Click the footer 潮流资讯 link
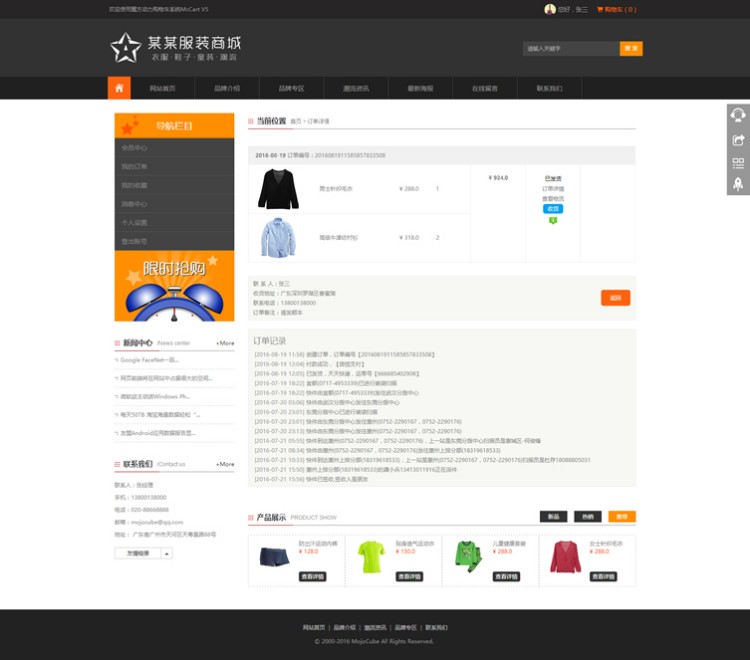Screen dimensions: 750x660 pyautogui.click(x=375, y=627)
